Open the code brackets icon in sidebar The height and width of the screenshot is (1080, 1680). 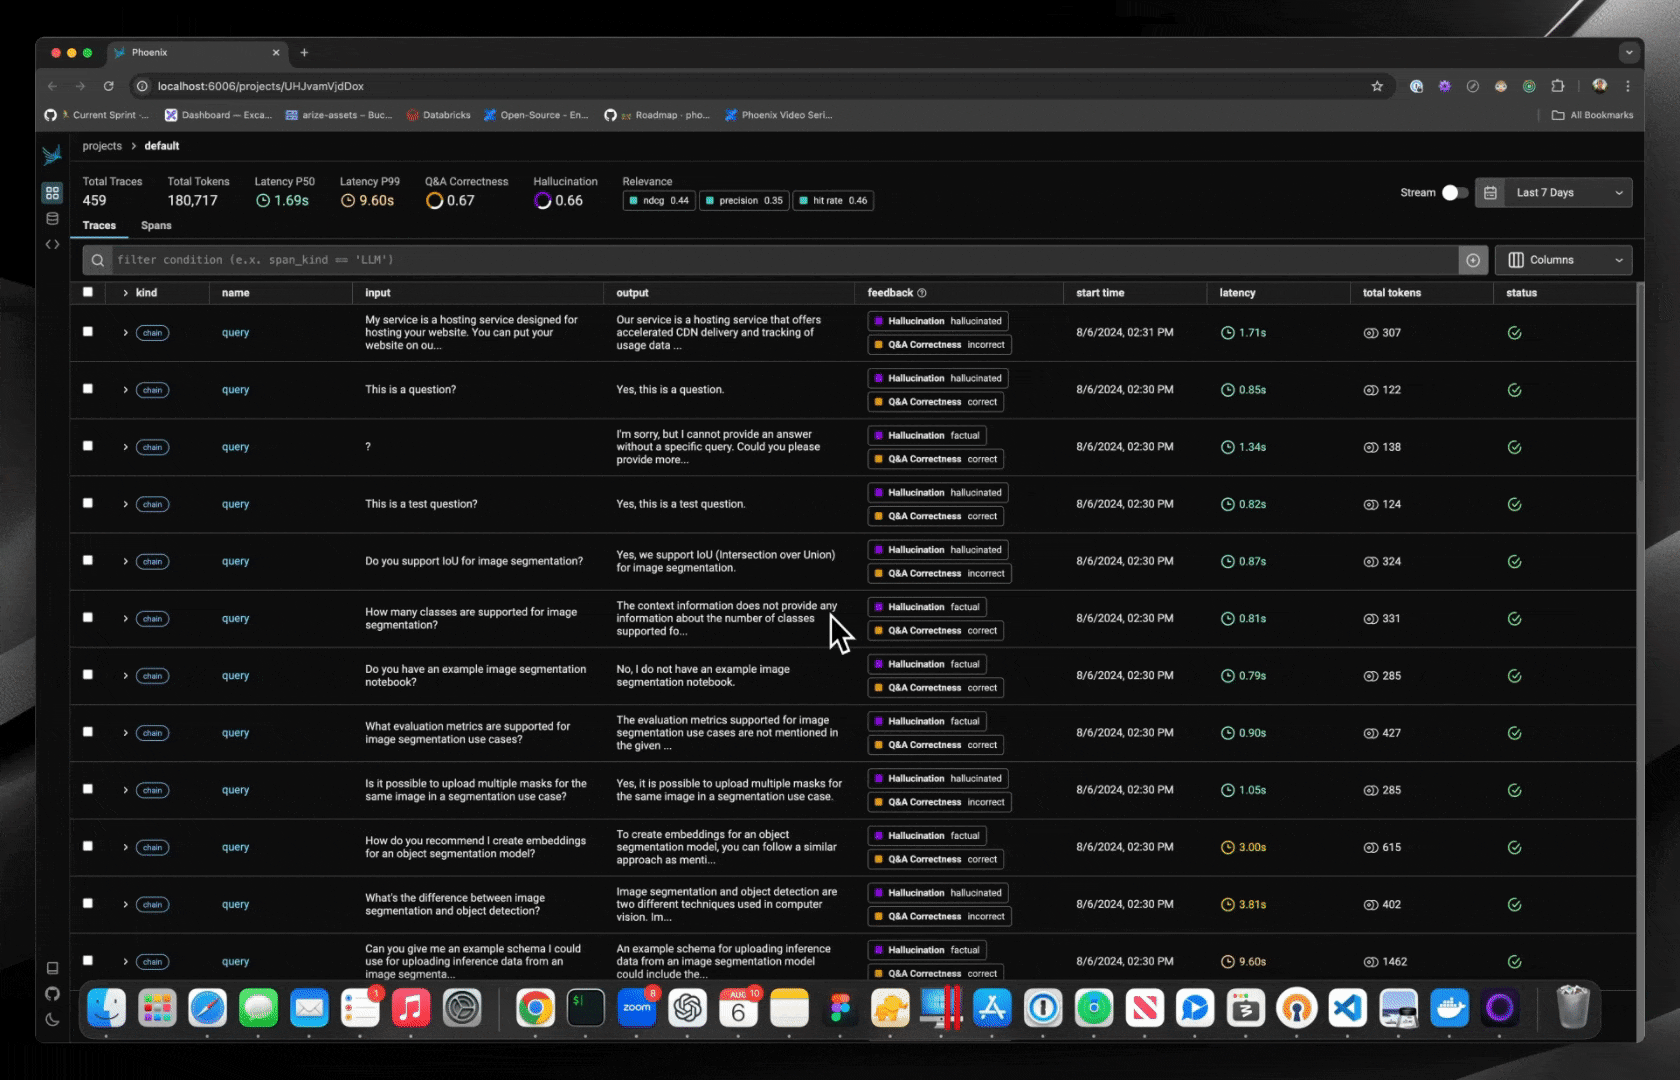point(52,244)
